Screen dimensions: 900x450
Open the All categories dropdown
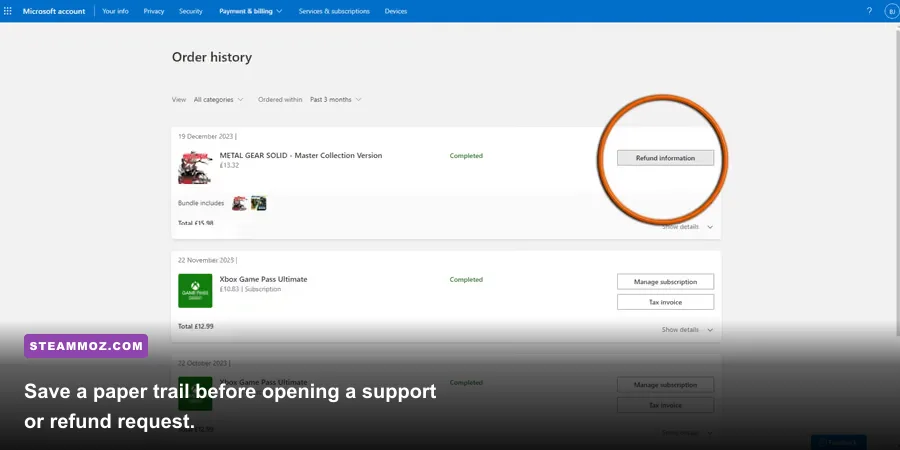(218, 99)
